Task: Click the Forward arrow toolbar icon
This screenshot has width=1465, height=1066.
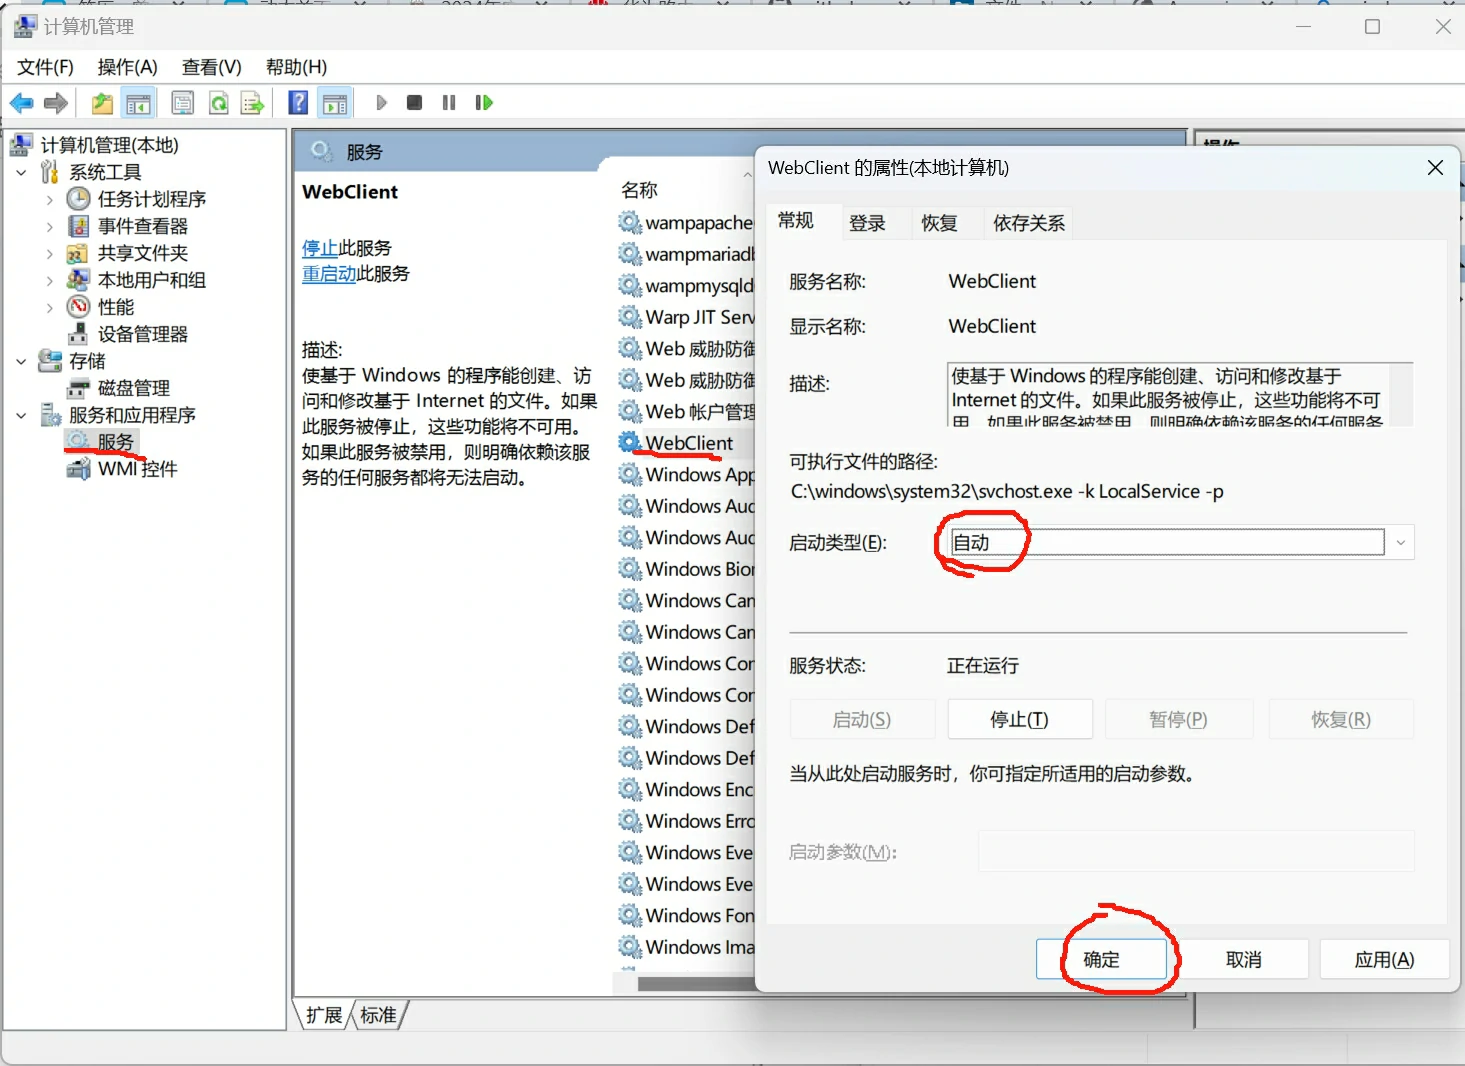Action: (56, 103)
